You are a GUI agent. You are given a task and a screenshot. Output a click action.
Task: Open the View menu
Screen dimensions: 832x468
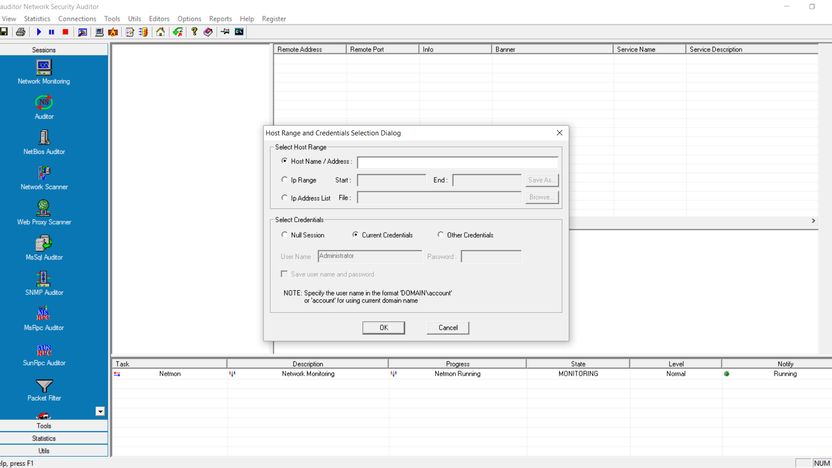coord(8,19)
